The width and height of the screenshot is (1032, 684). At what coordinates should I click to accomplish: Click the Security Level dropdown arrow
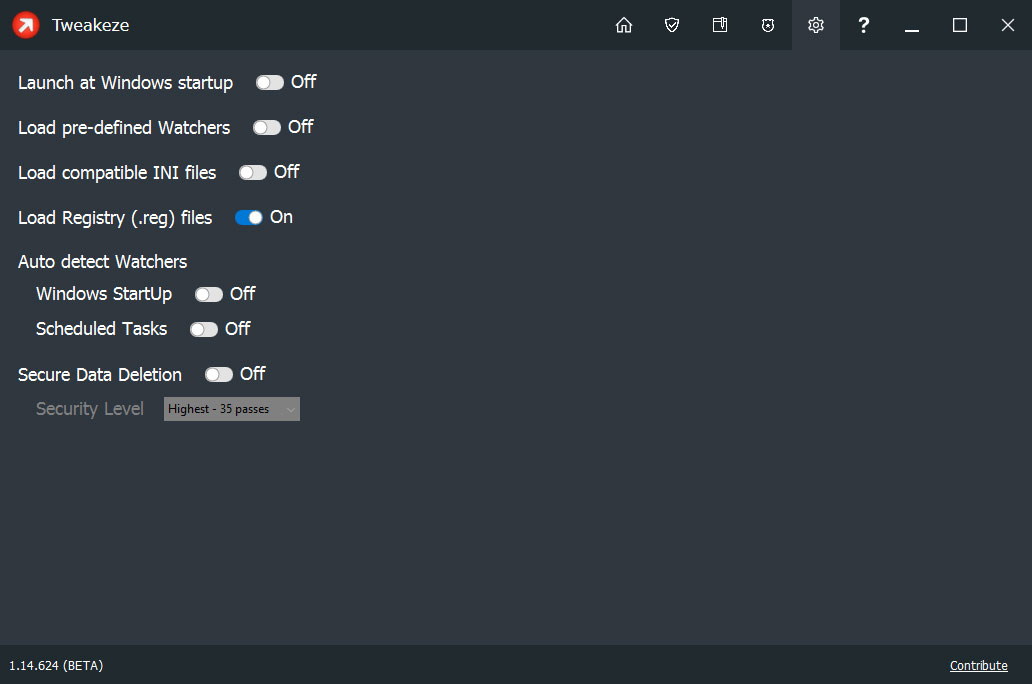click(x=290, y=409)
